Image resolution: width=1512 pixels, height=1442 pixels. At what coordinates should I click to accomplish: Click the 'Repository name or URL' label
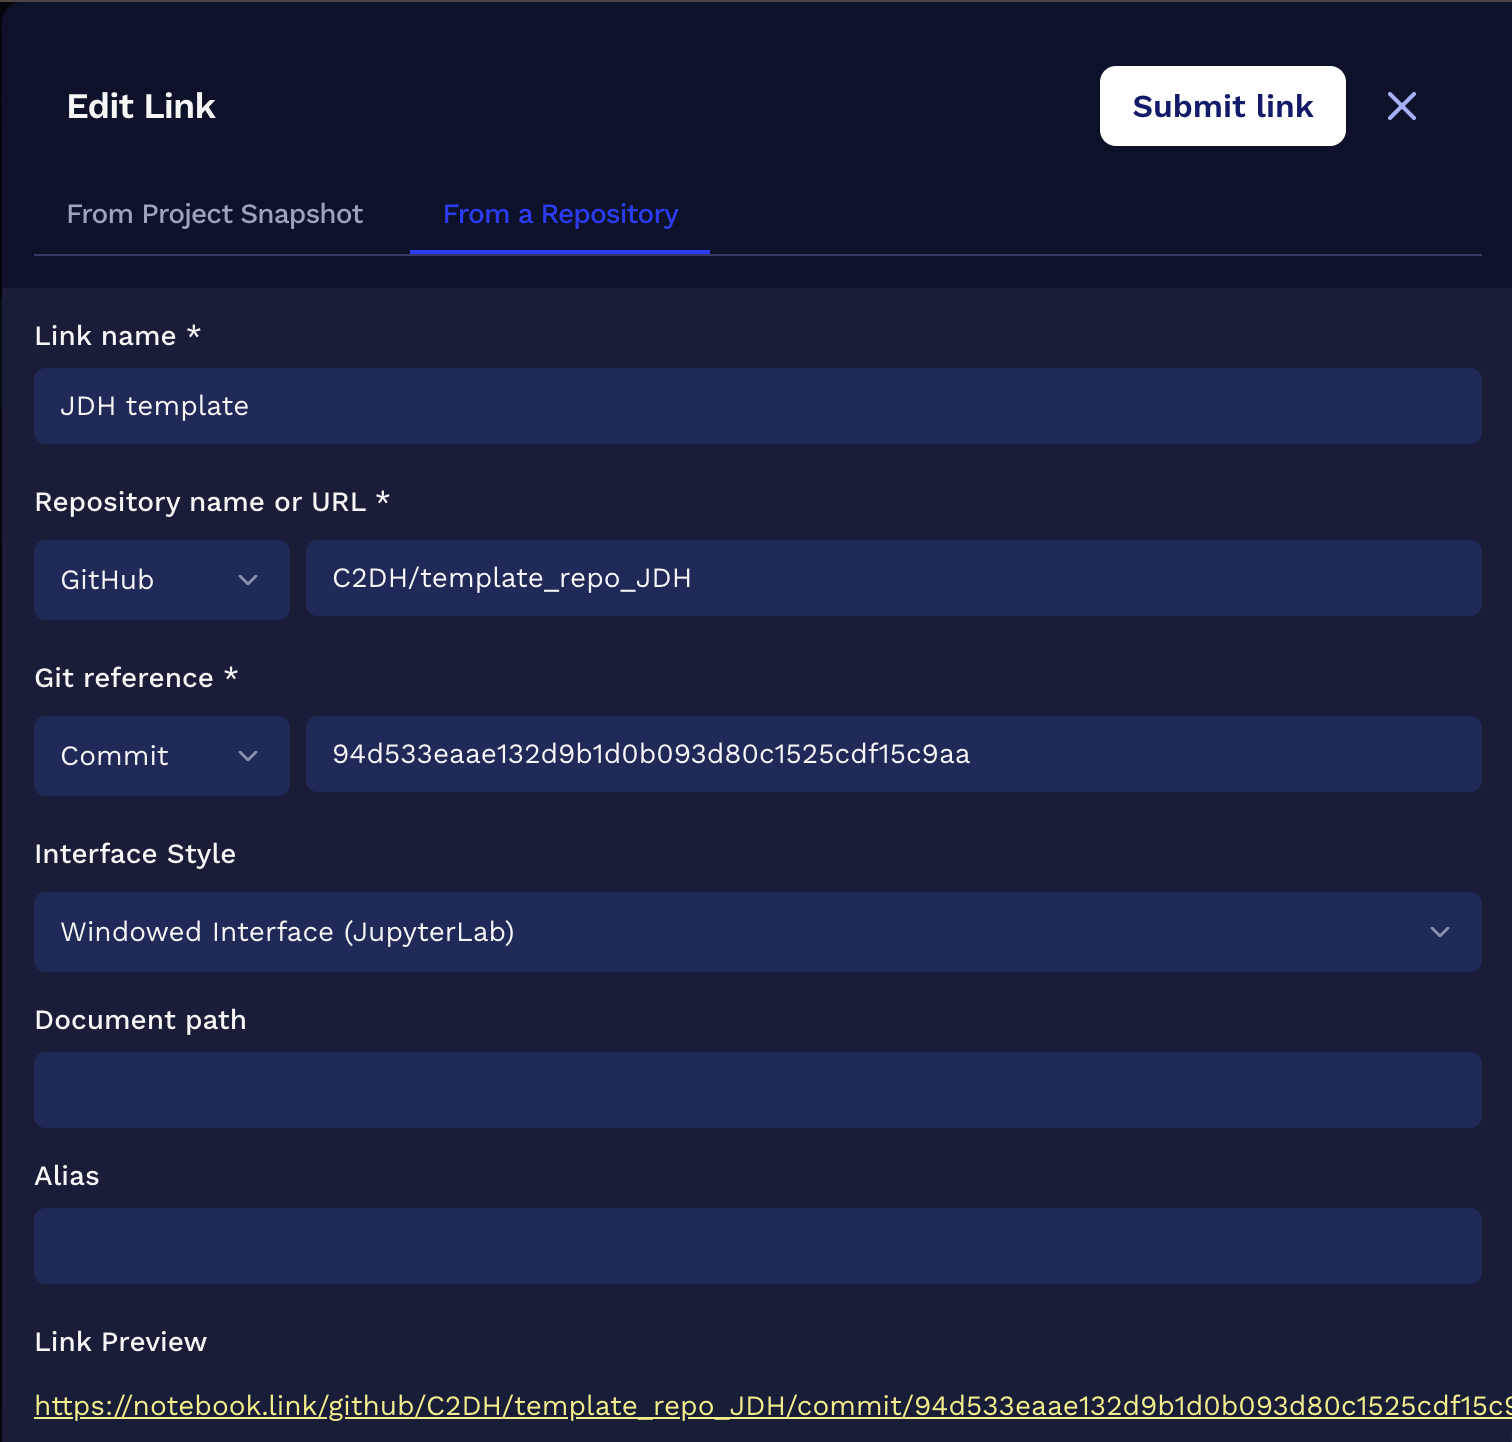212,502
